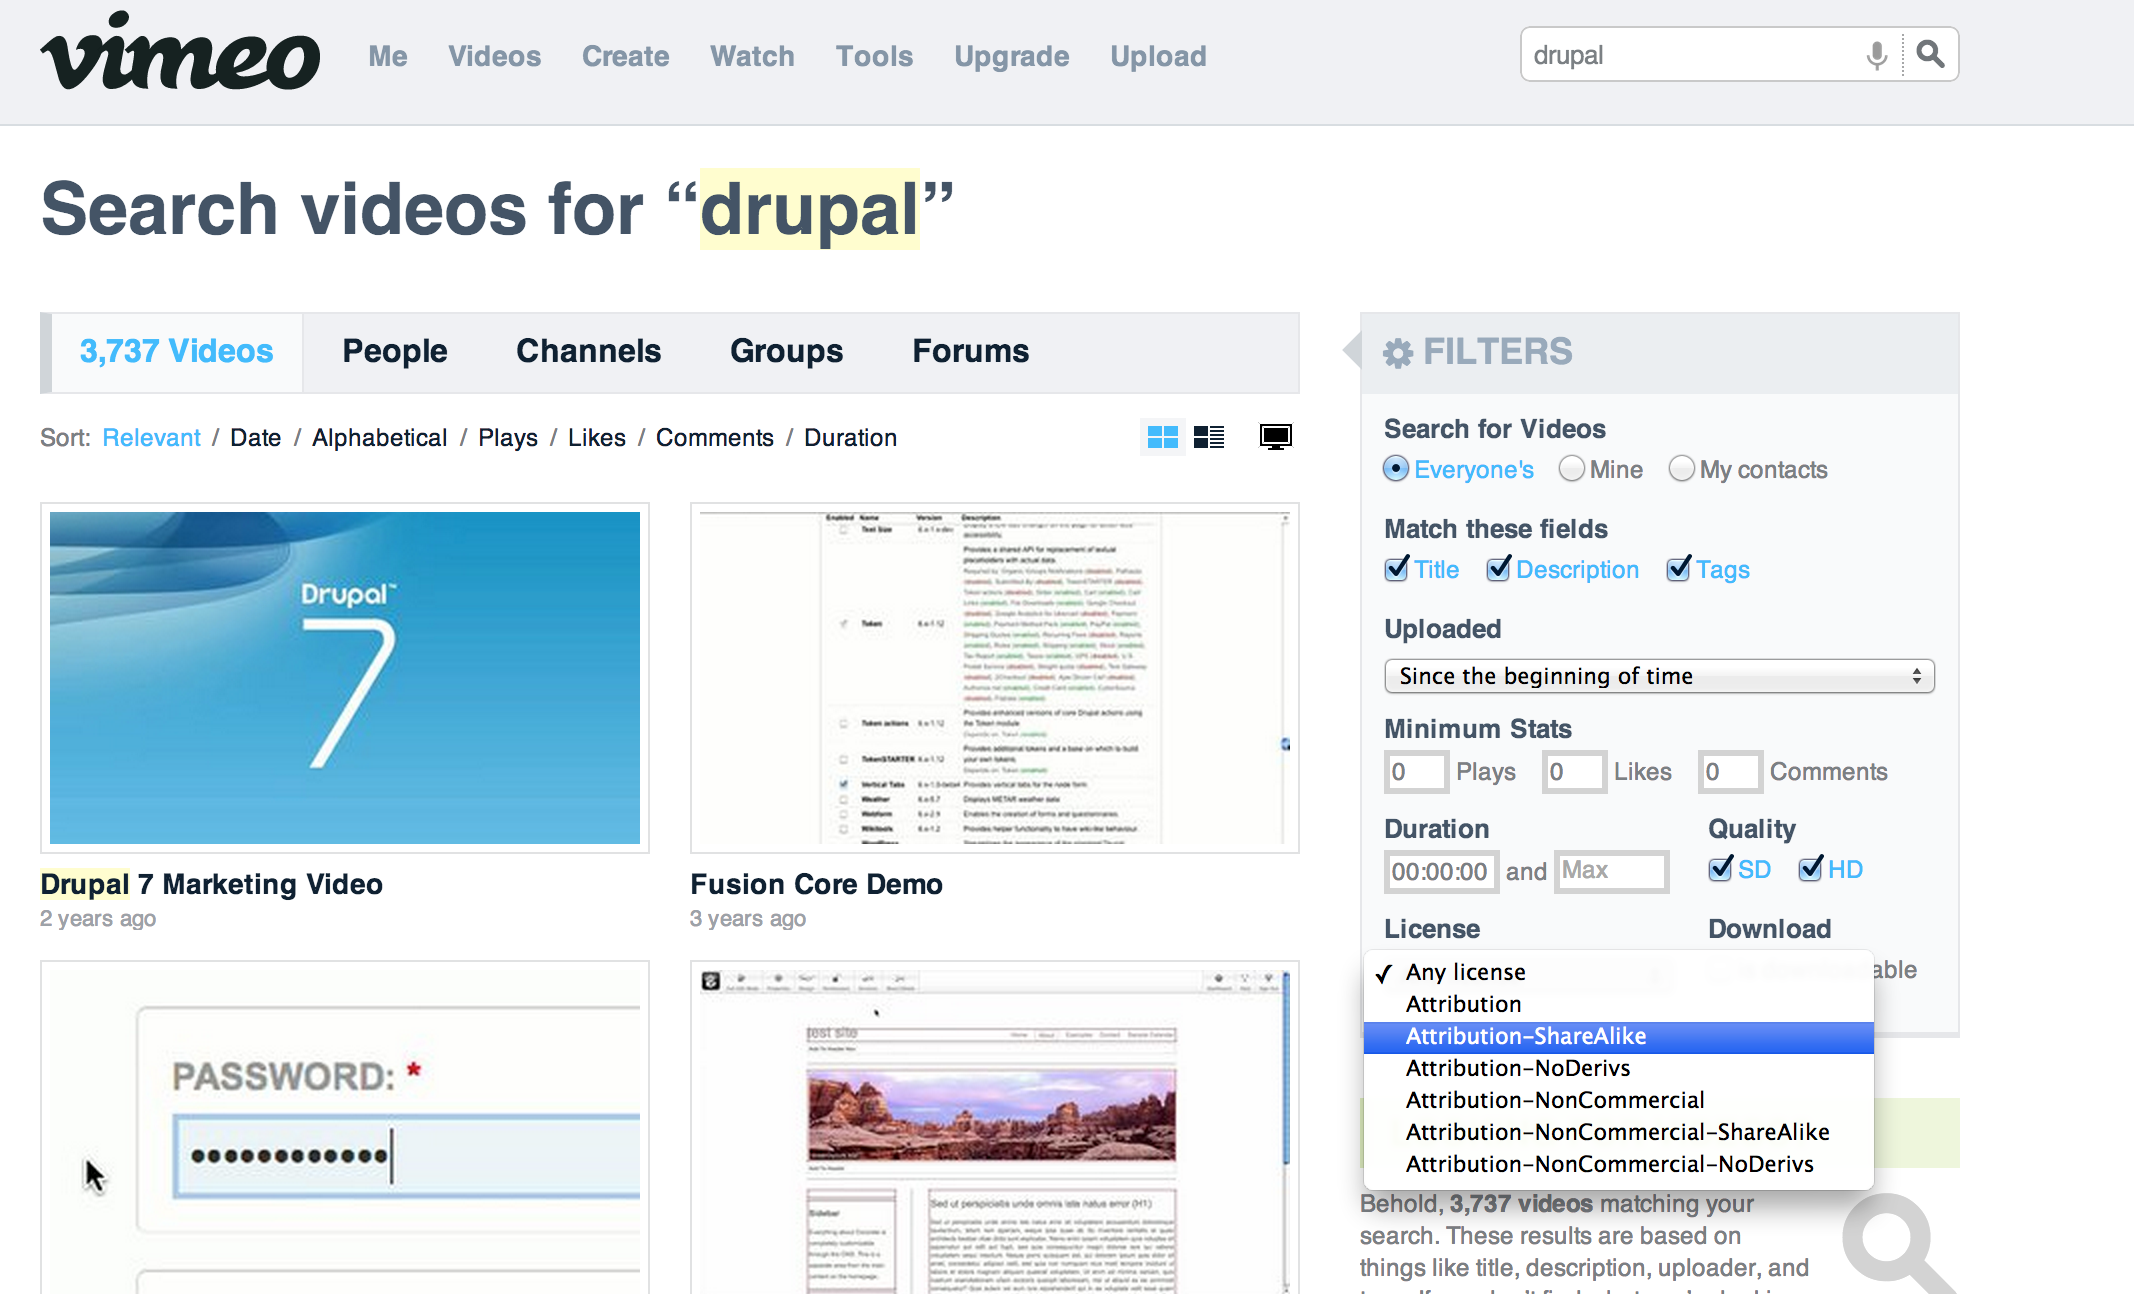Choose Attribution-NonCommercial-NoDerivs license option
The image size is (2134, 1294).
coord(1618,1164)
